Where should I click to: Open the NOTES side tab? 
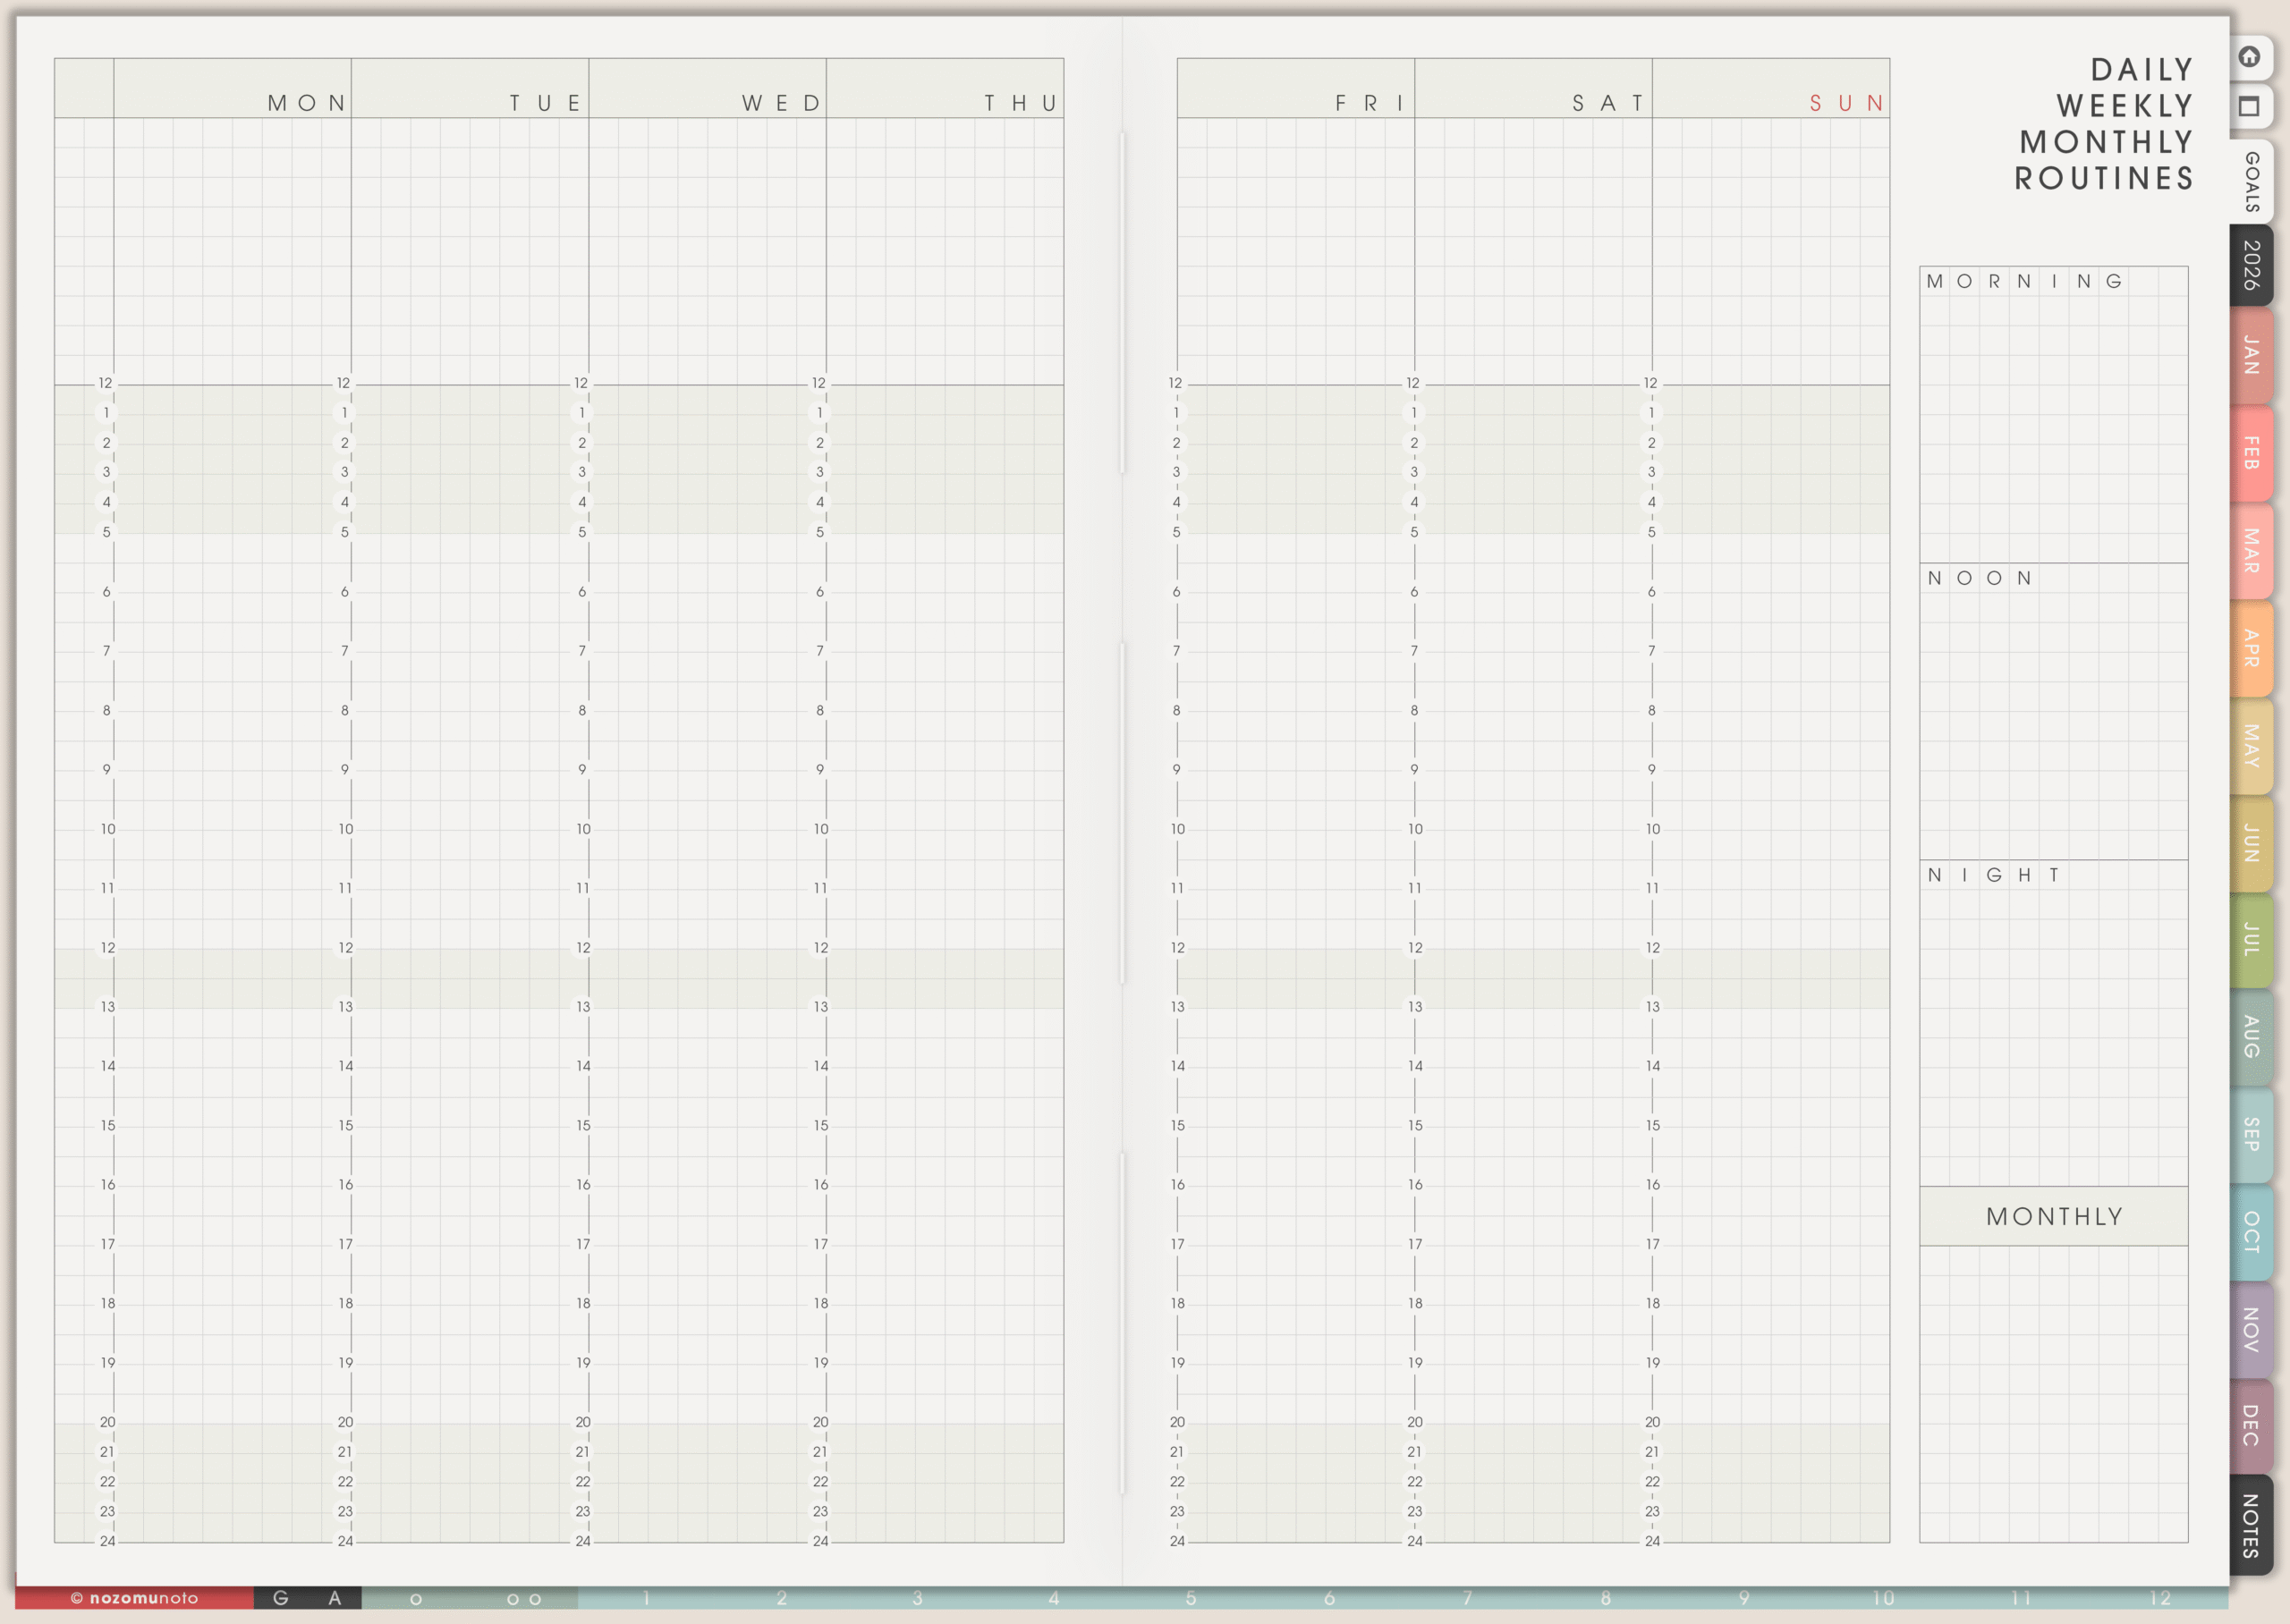[x=2251, y=1525]
